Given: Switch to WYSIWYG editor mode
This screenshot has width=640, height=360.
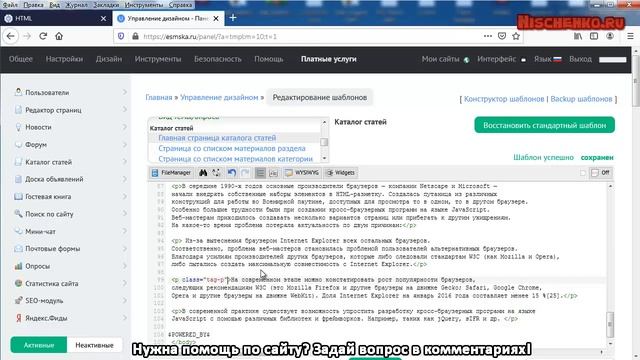Looking at the screenshot, I should tap(302, 173).
